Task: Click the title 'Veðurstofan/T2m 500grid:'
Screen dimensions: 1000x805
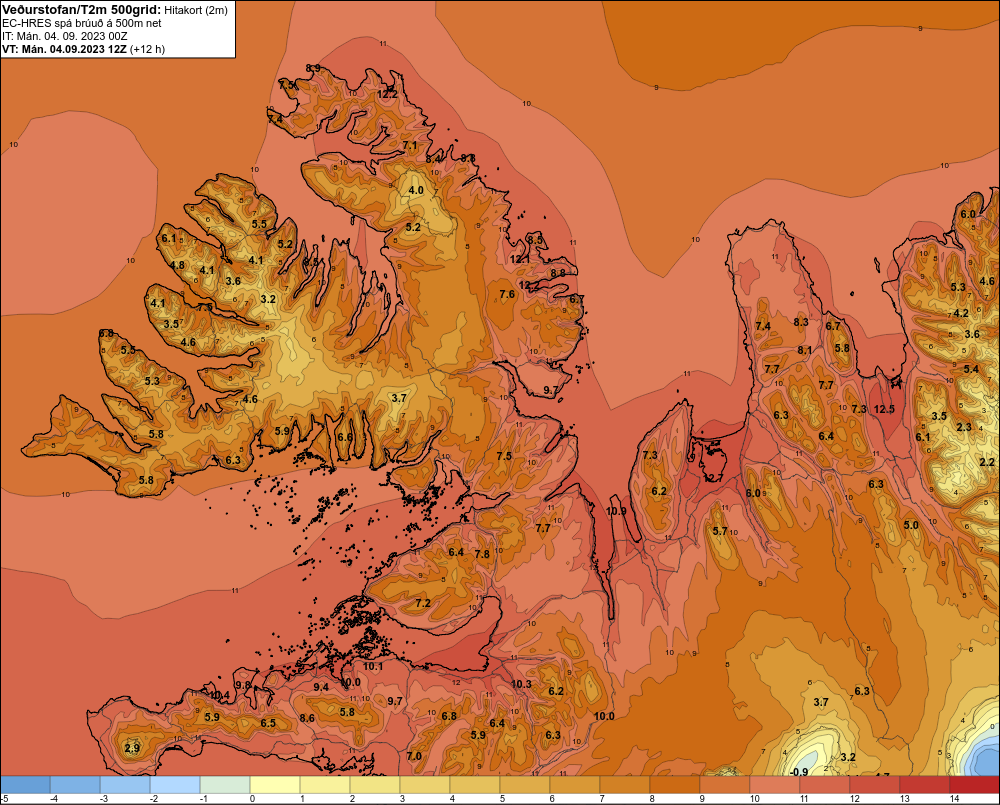Action: (80, 10)
